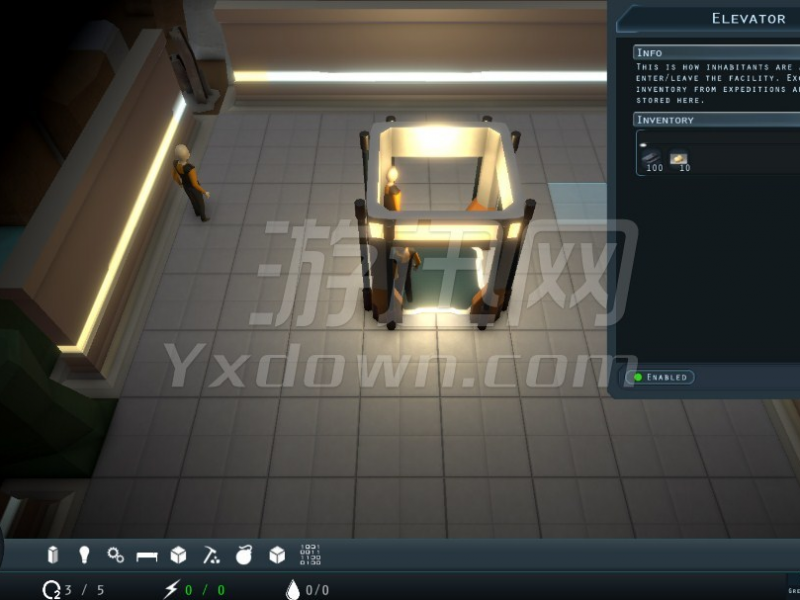800x600 pixels.
Task: Click the Inventory section header
Action: (716, 120)
